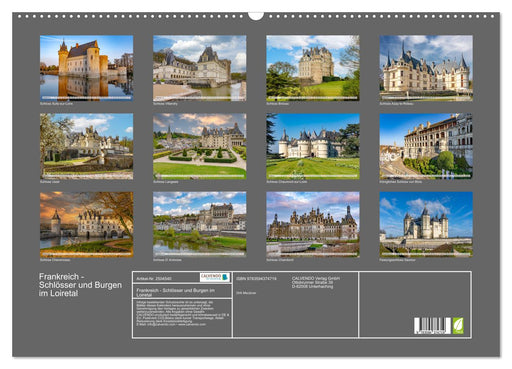Screen dimensions: 512x369
Task: Click the barcode graphic
Action: tap(432, 326)
